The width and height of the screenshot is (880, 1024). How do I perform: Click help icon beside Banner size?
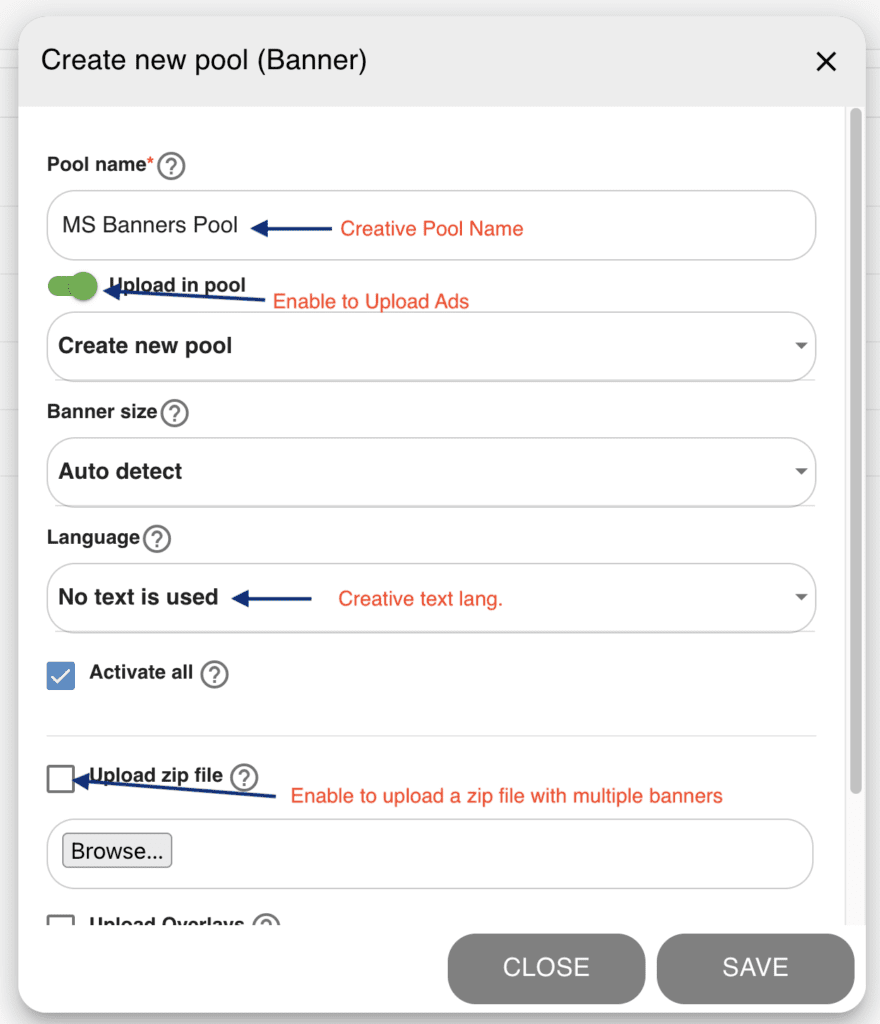pyautogui.click(x=175, y=413)
